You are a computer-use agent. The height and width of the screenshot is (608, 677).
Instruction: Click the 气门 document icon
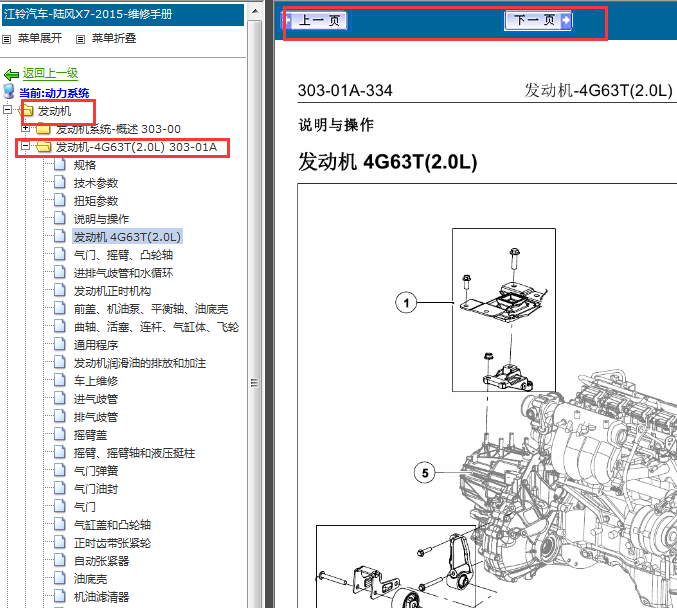(60, 506)
